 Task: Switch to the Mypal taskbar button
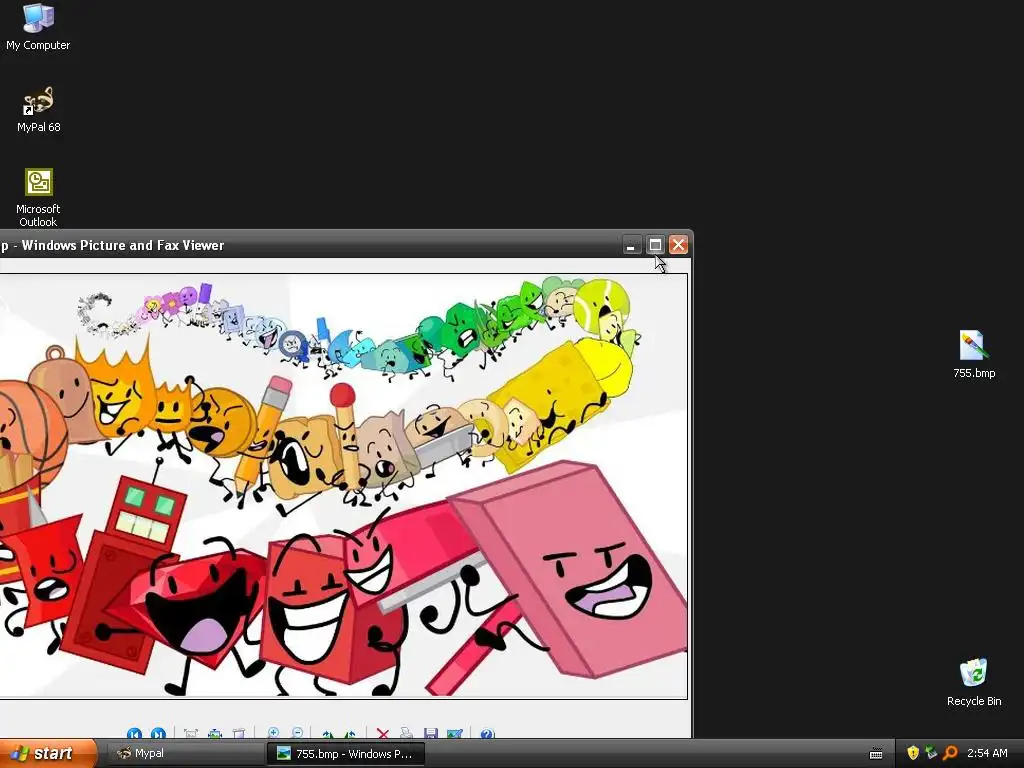click(x=185, y=754)
